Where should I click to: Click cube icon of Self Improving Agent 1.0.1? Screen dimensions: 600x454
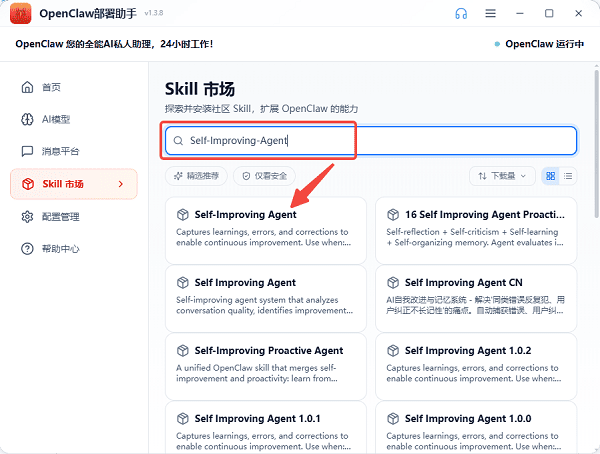[183, 419]
